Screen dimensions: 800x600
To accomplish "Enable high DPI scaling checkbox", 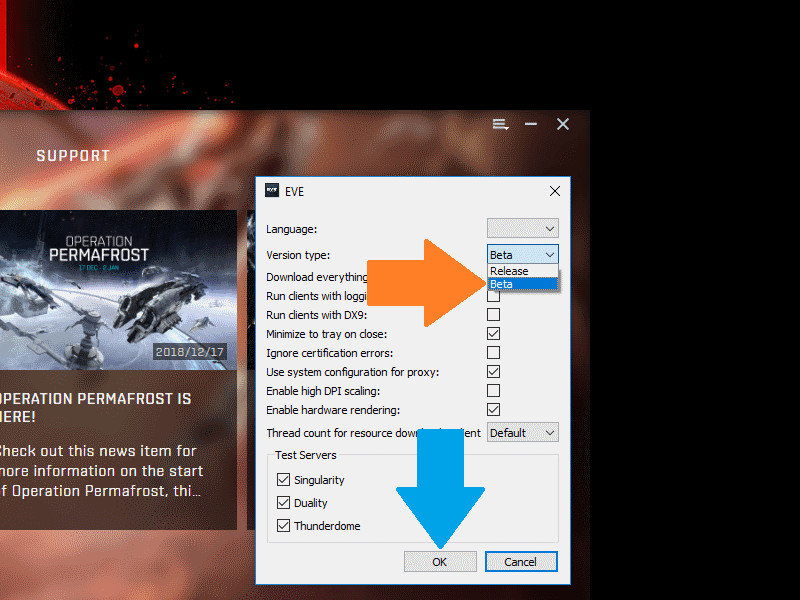I will coord(493,390).
